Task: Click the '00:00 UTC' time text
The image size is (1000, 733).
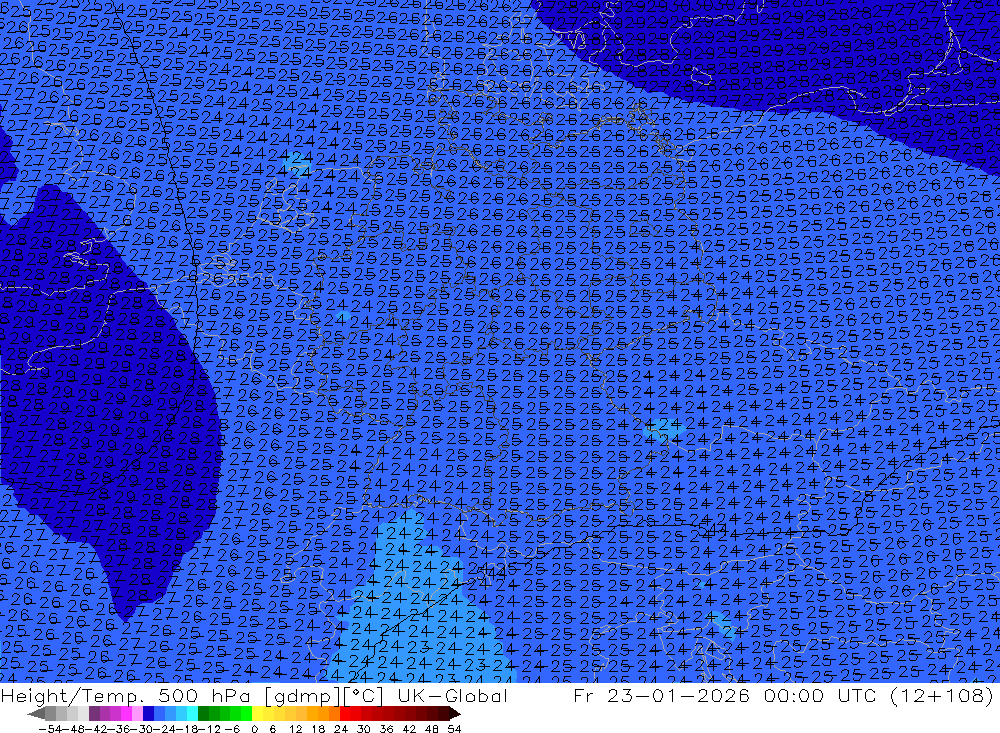Action: coord(820,695)
